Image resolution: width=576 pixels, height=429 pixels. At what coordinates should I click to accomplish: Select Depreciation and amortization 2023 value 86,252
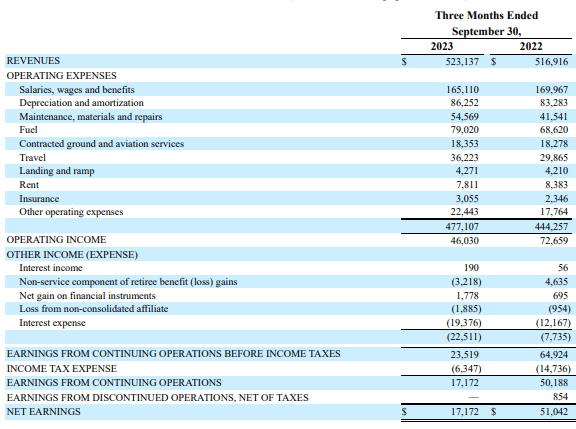click(x=464, y=103)
